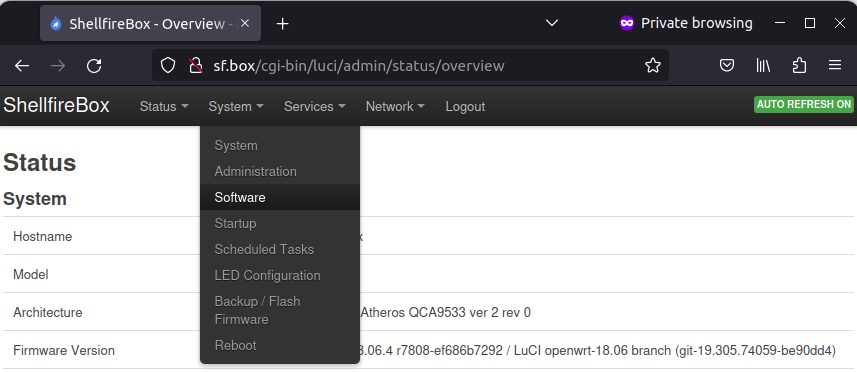The image size is (857, 372).
Task: Open the library bookmarks icon
Action: 763,66
